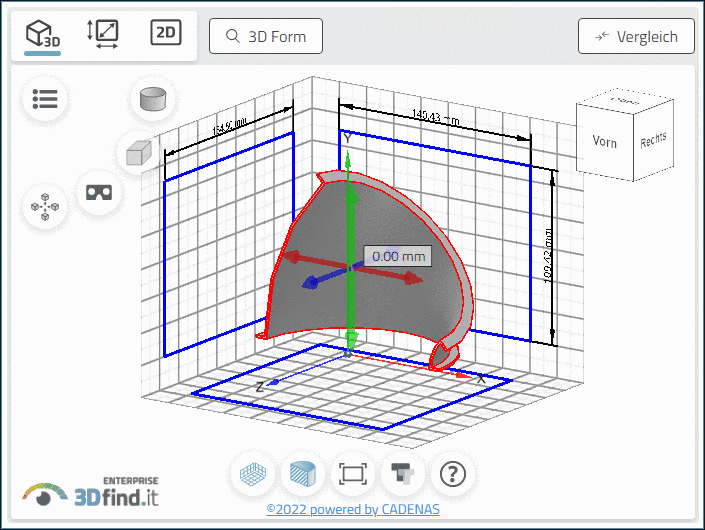705x530 pixels.
Task: Follow the powered by CADENAS link
Action: (x=353, y=509)
